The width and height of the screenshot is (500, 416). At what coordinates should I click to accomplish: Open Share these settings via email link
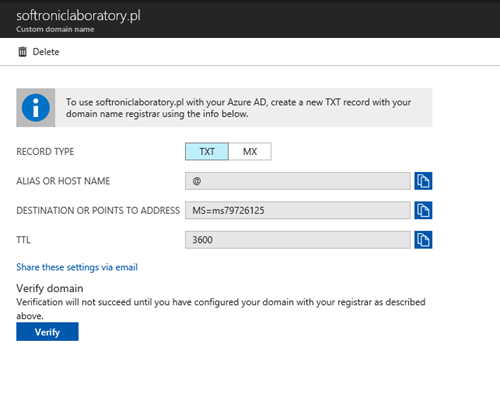(77, 267)
